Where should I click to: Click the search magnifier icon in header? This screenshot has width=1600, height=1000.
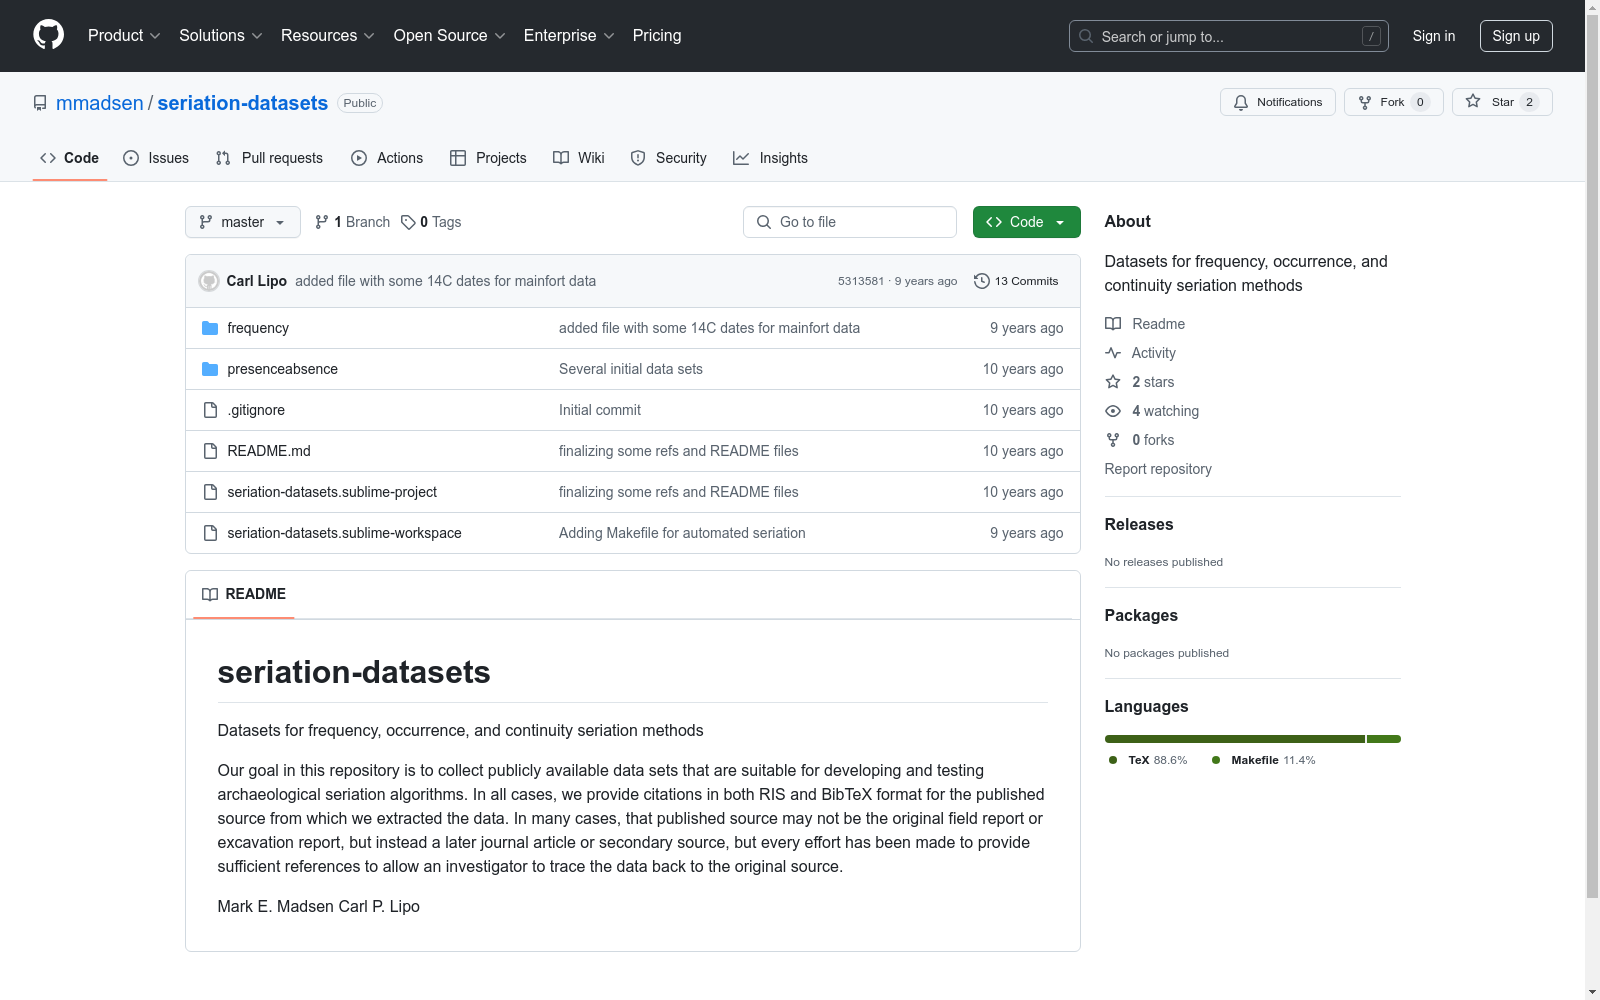click(1086, 36)
